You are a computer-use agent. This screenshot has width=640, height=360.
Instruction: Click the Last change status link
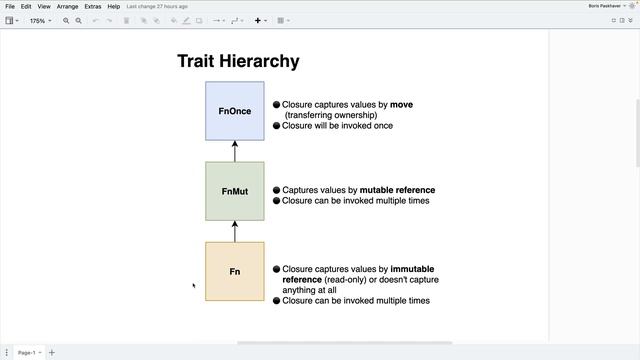coord(157,7)
